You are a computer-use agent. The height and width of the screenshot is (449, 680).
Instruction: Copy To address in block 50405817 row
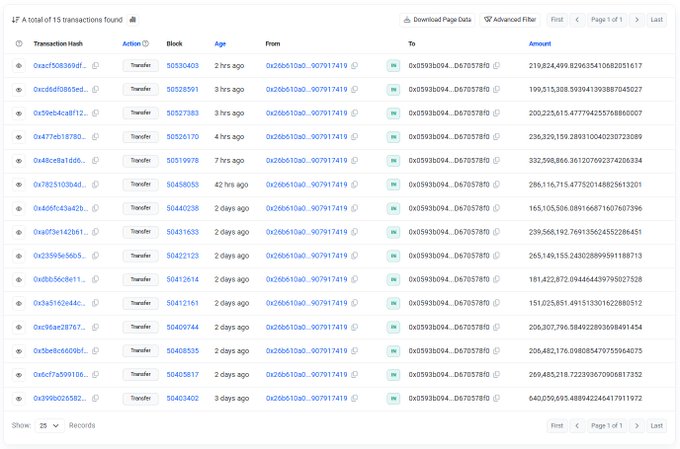pos(497,374)
